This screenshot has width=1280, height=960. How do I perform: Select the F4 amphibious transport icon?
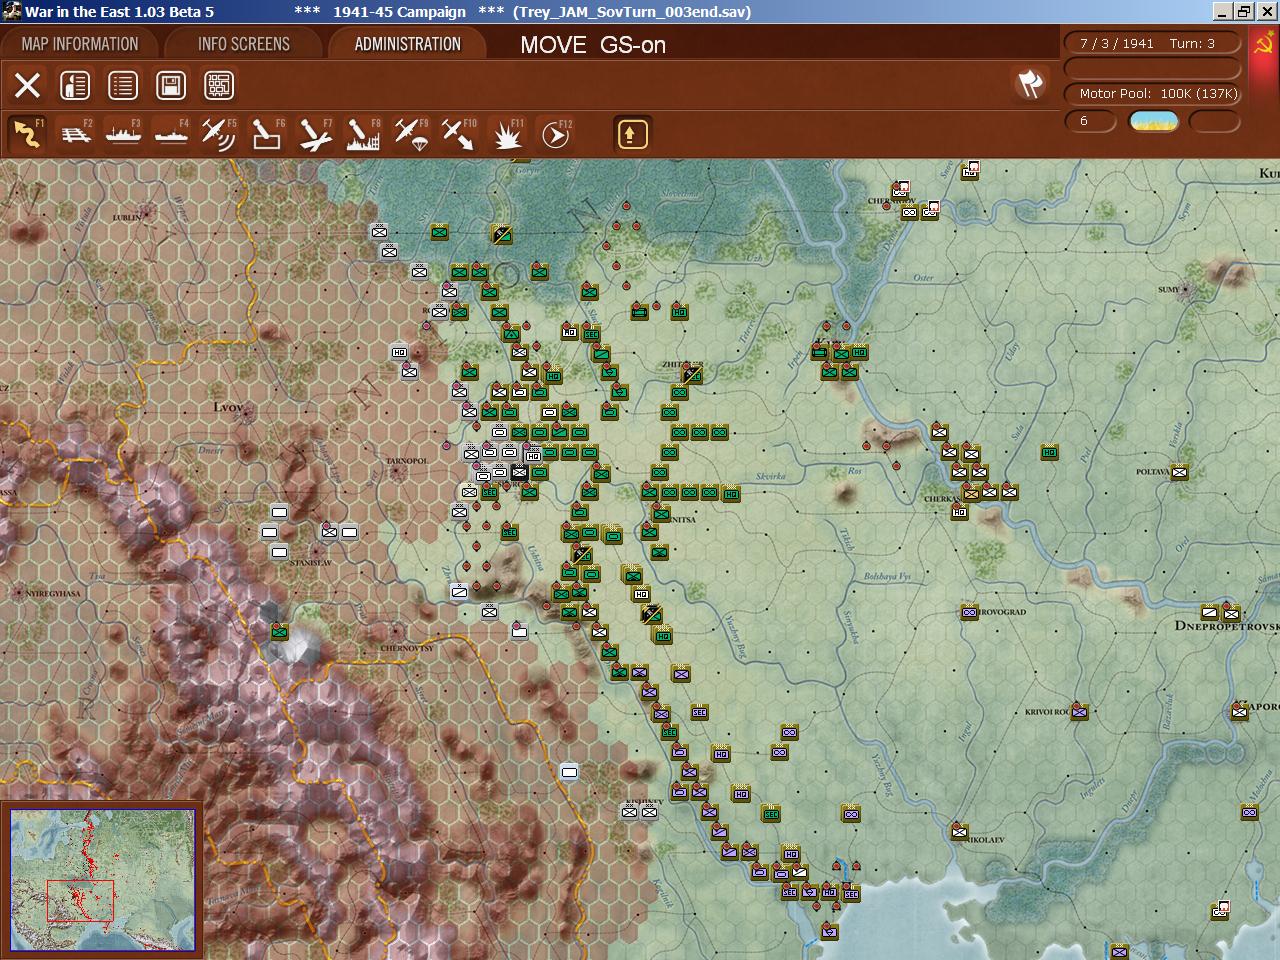(172, 134)
